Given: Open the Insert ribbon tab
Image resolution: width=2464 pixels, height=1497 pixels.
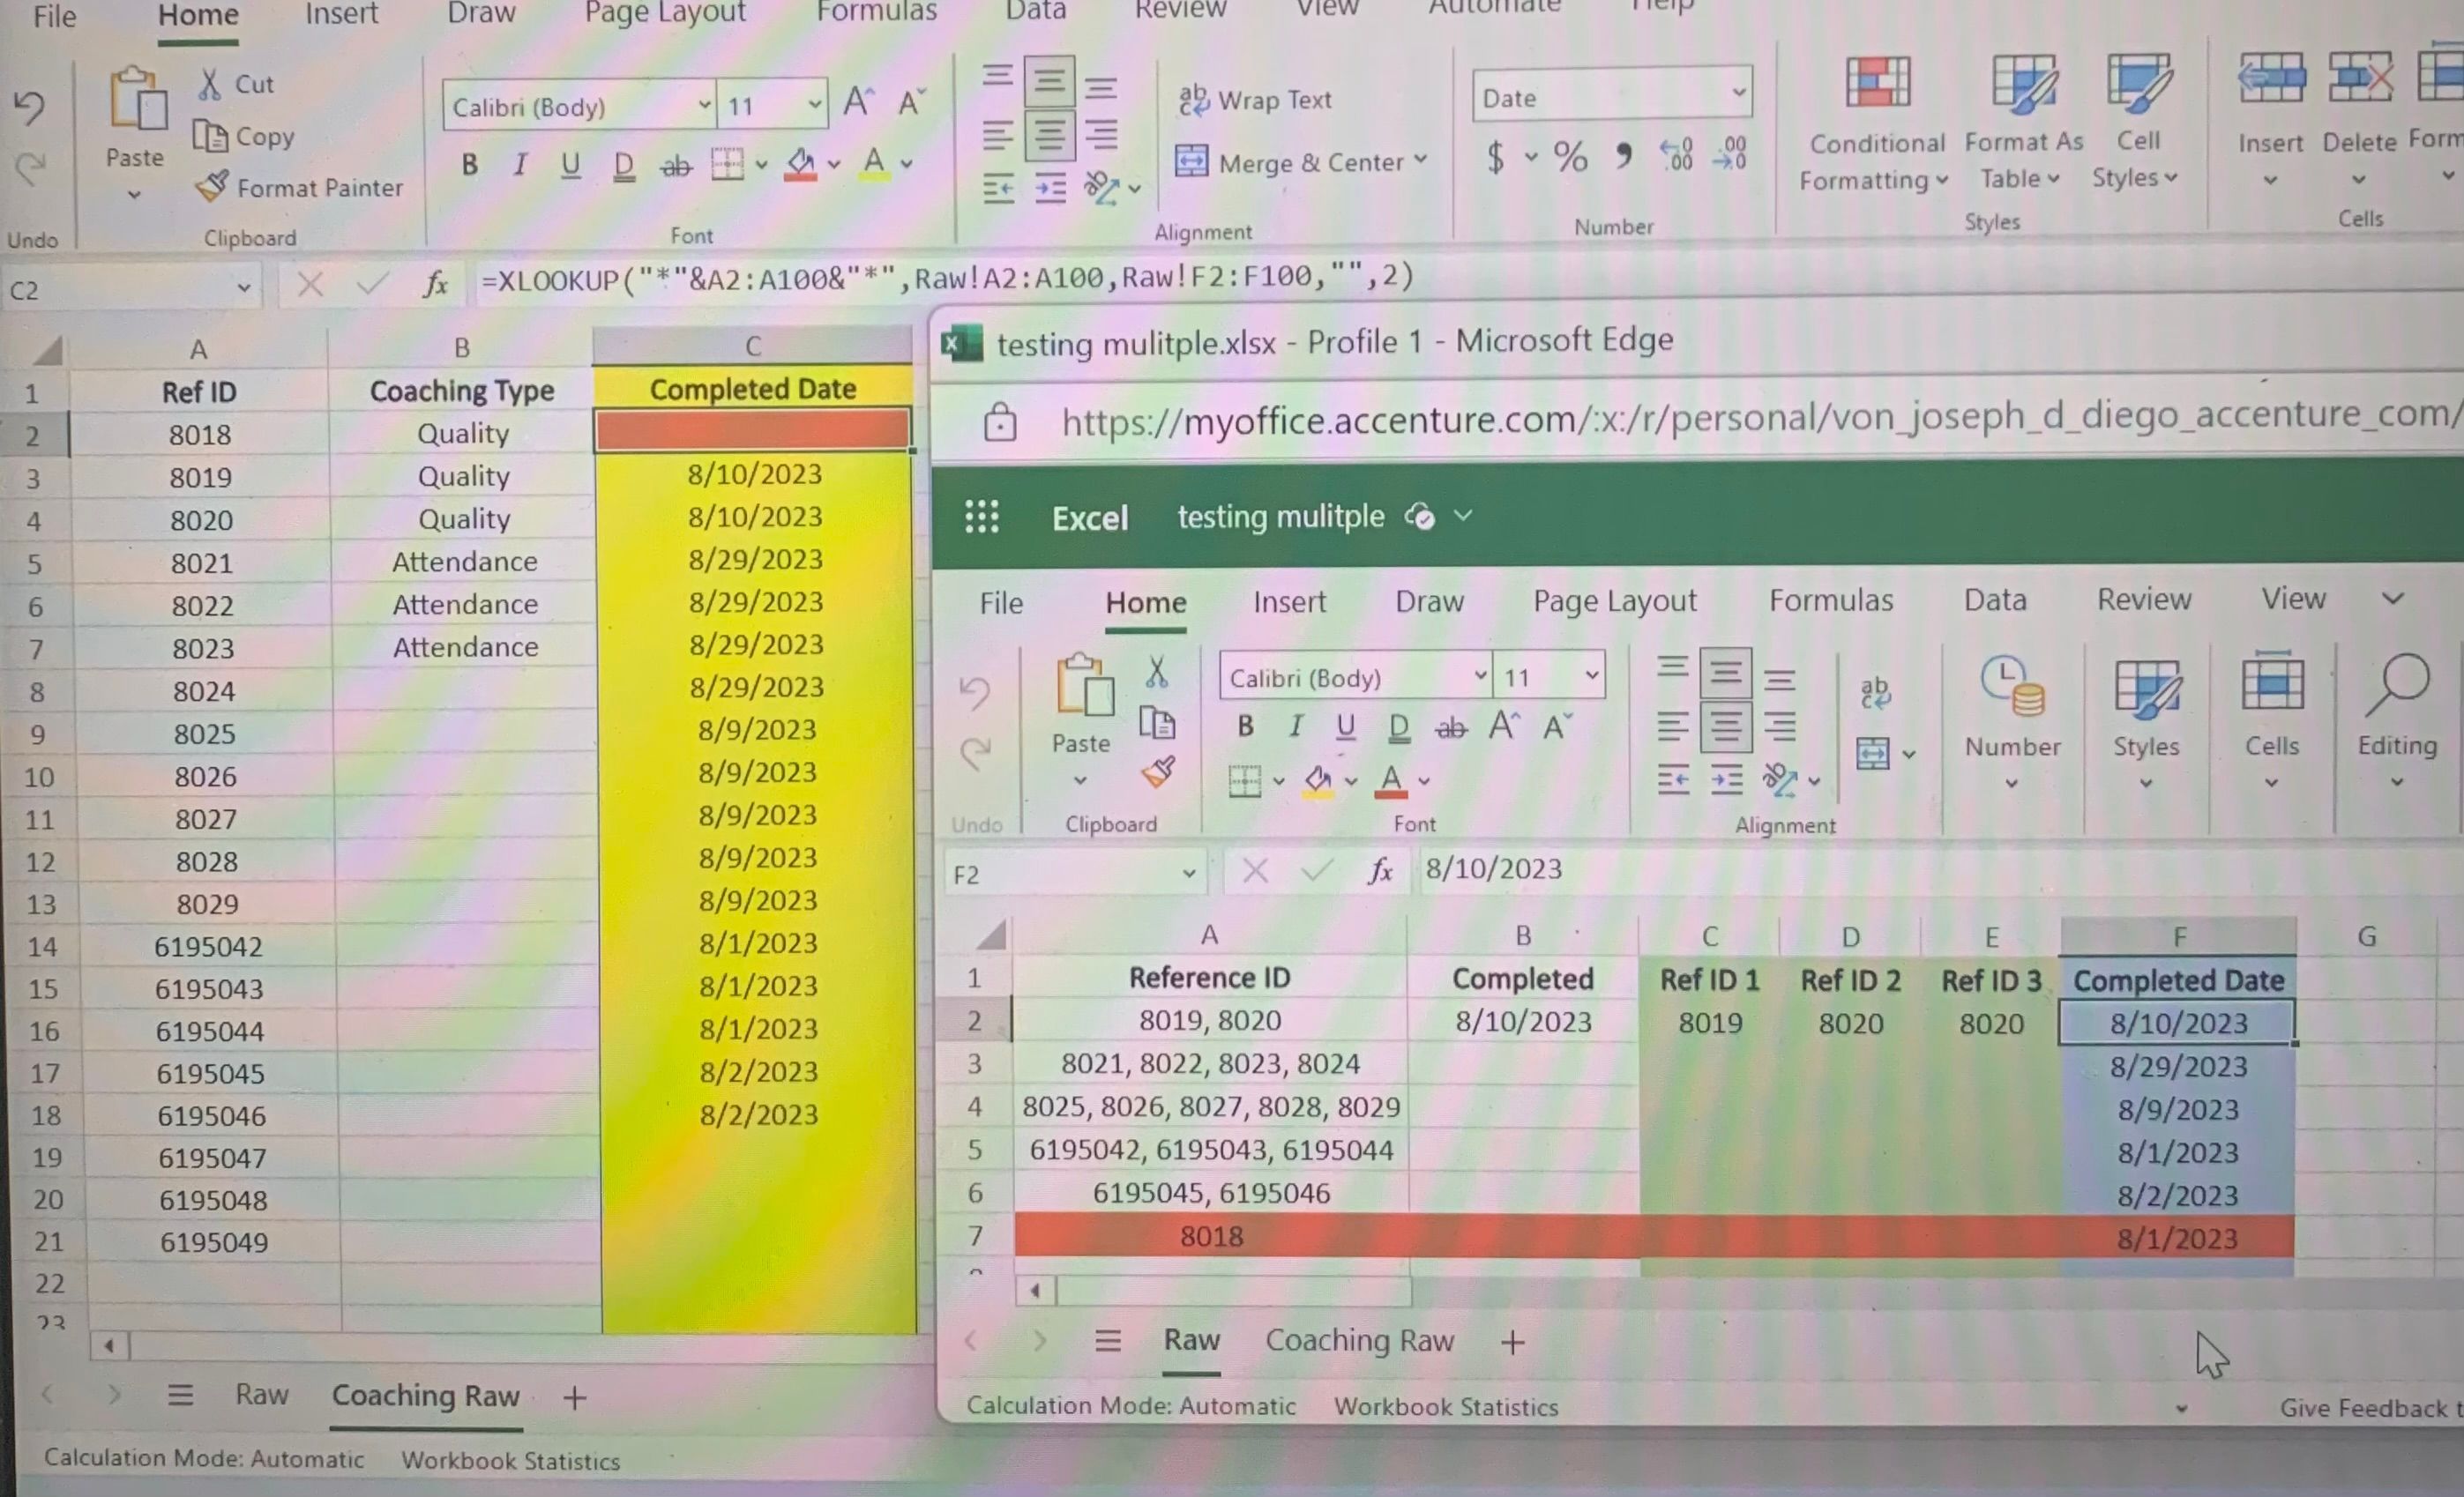Looking at the screenshot, I should [341, 14].
